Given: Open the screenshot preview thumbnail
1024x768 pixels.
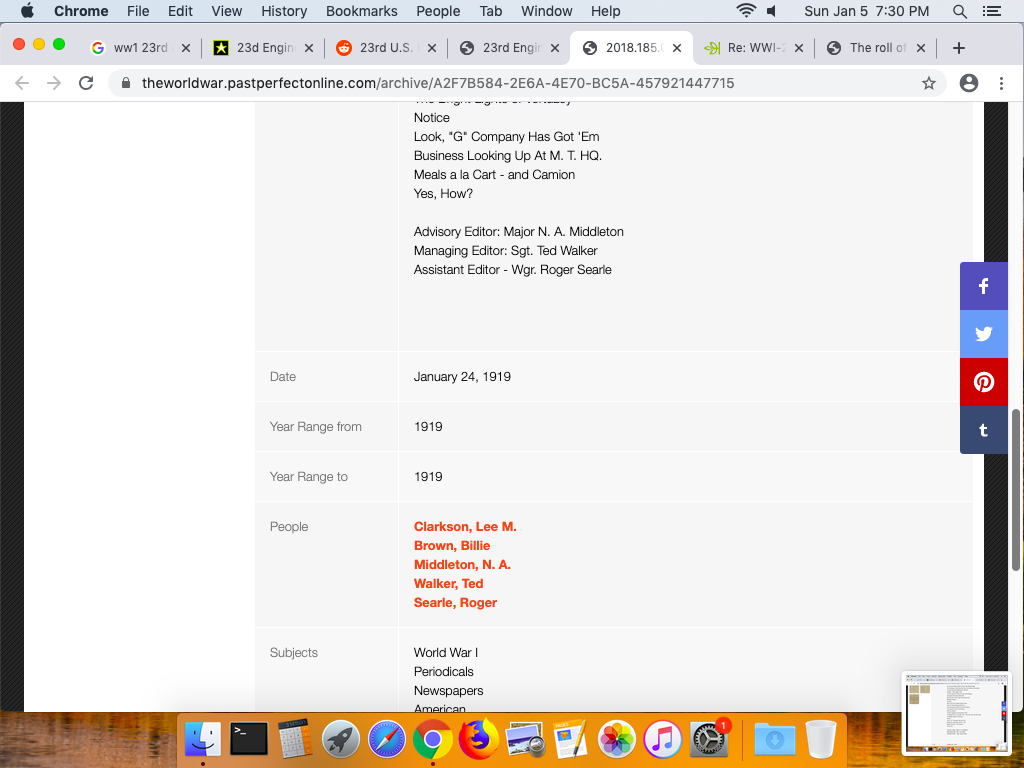Looking at the screenshot, I should coord(956,712).
